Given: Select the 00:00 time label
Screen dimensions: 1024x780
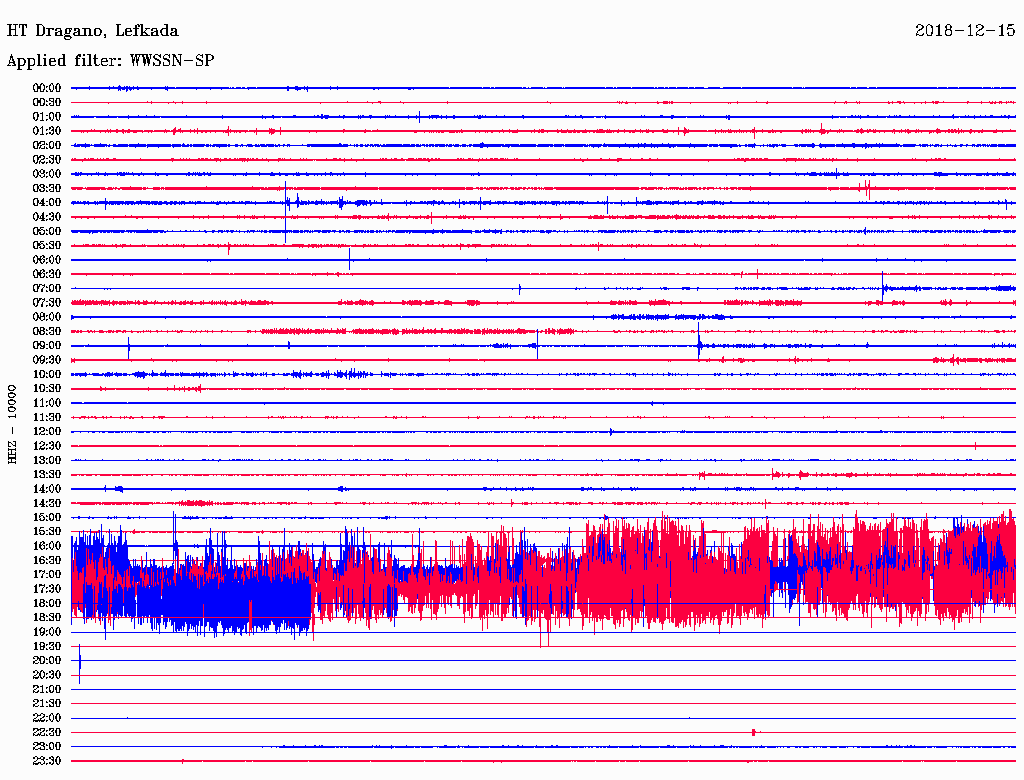Looking at the screenshot, I should click(x=47, y=88).
